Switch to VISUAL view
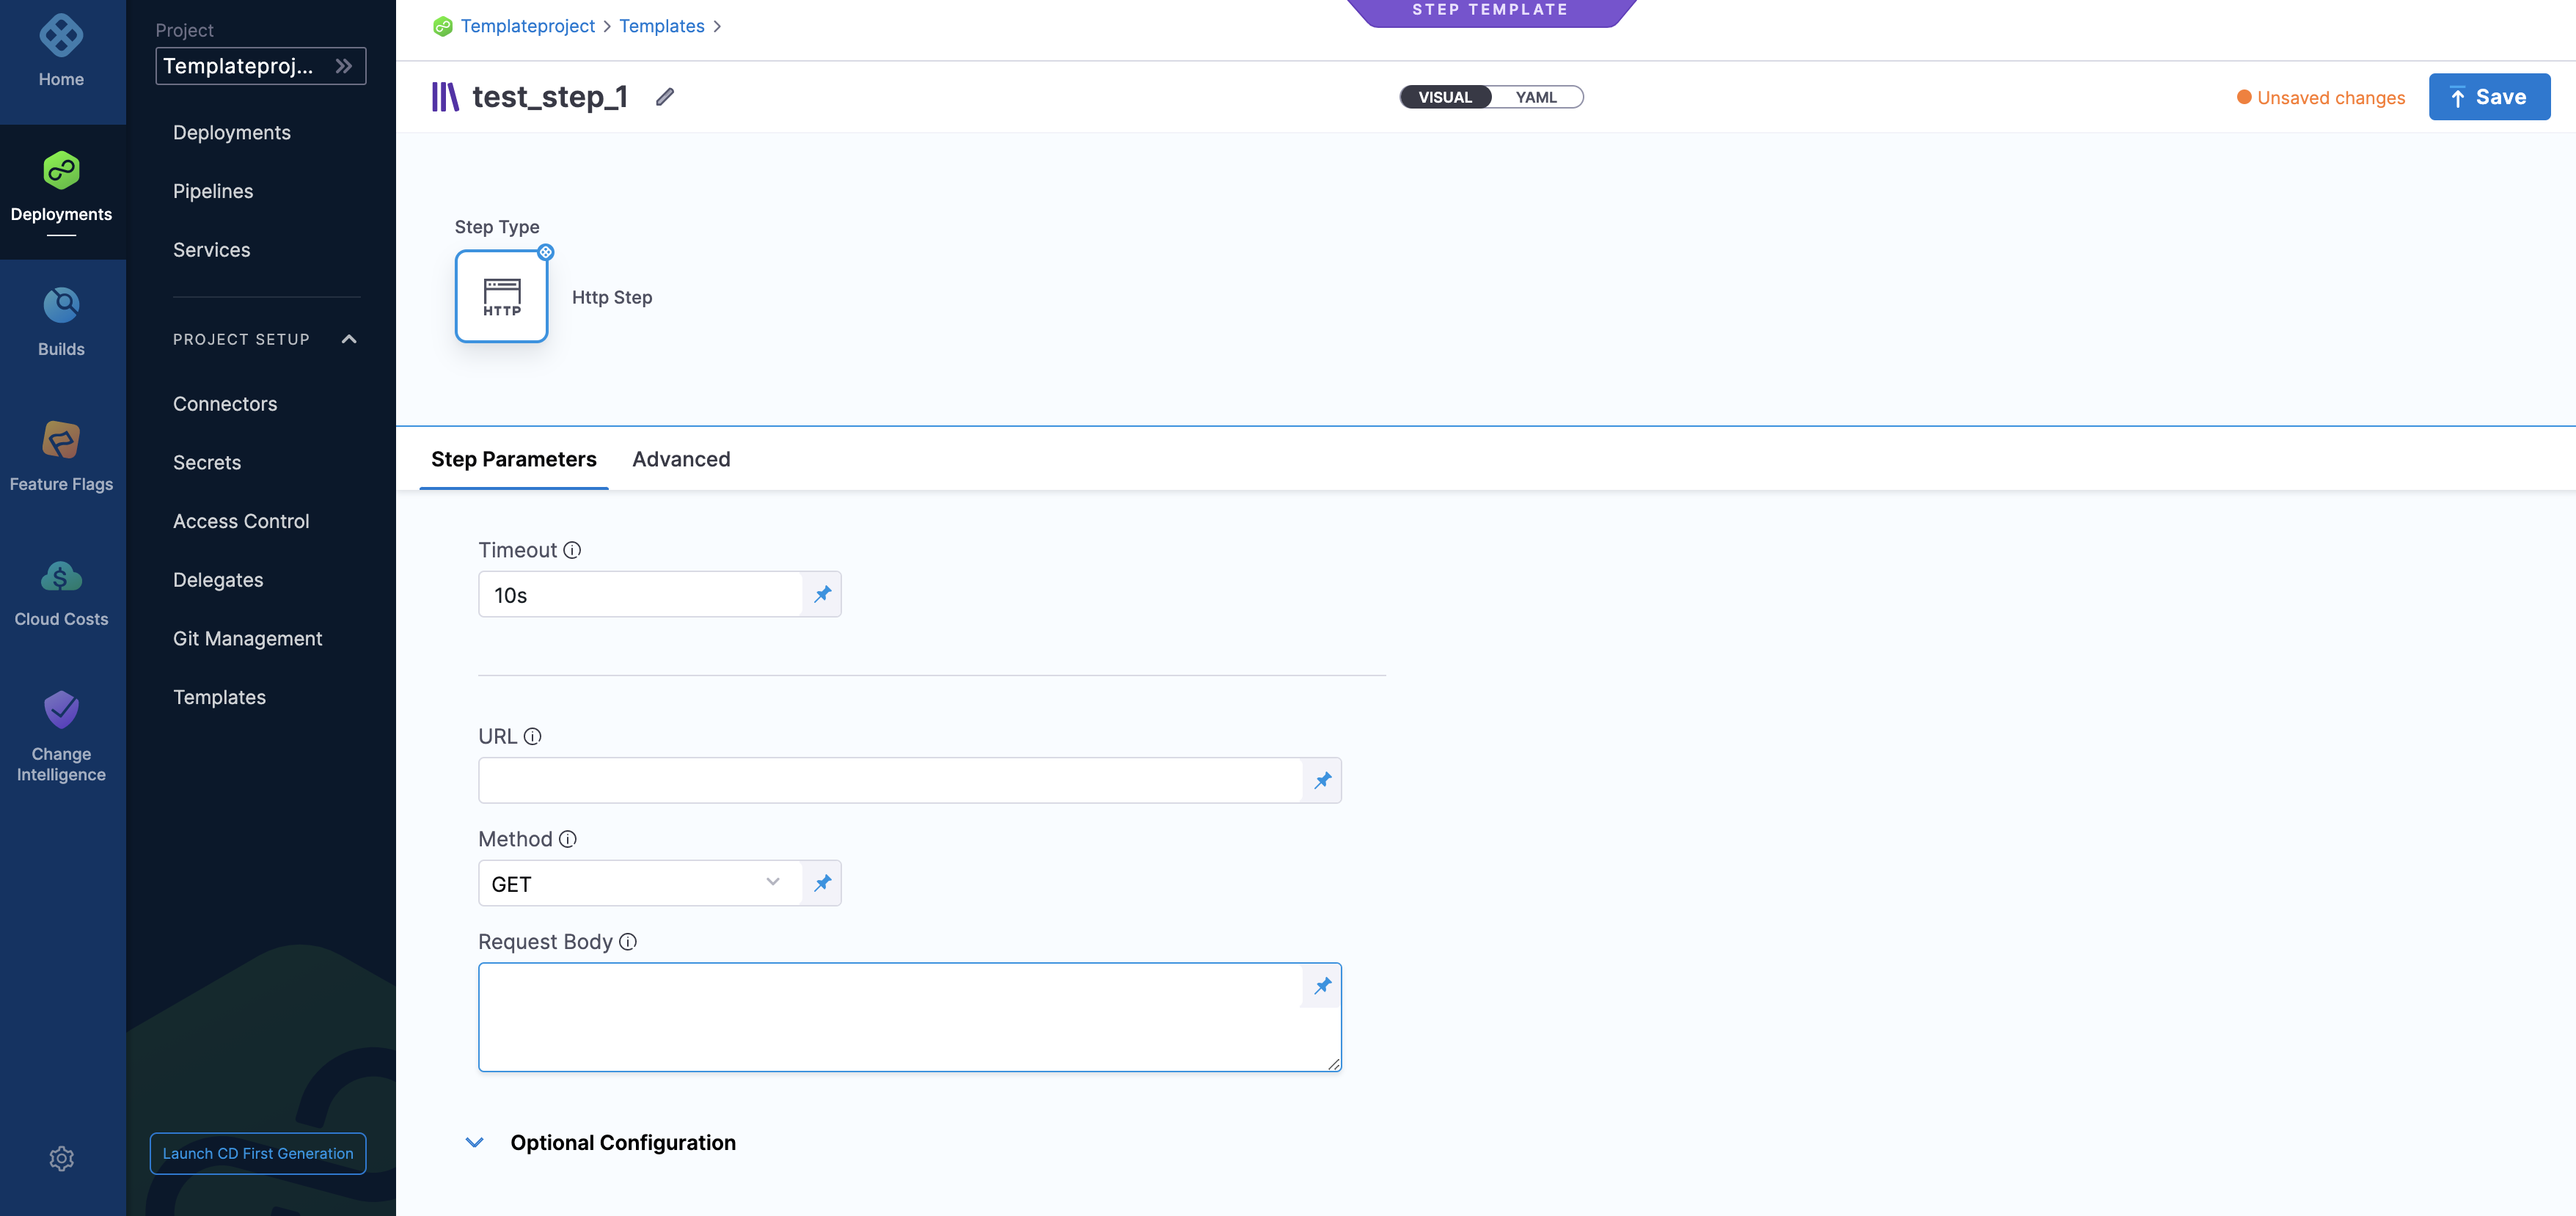Viewport: 2576px width, 1216px height. point(1445,97)
